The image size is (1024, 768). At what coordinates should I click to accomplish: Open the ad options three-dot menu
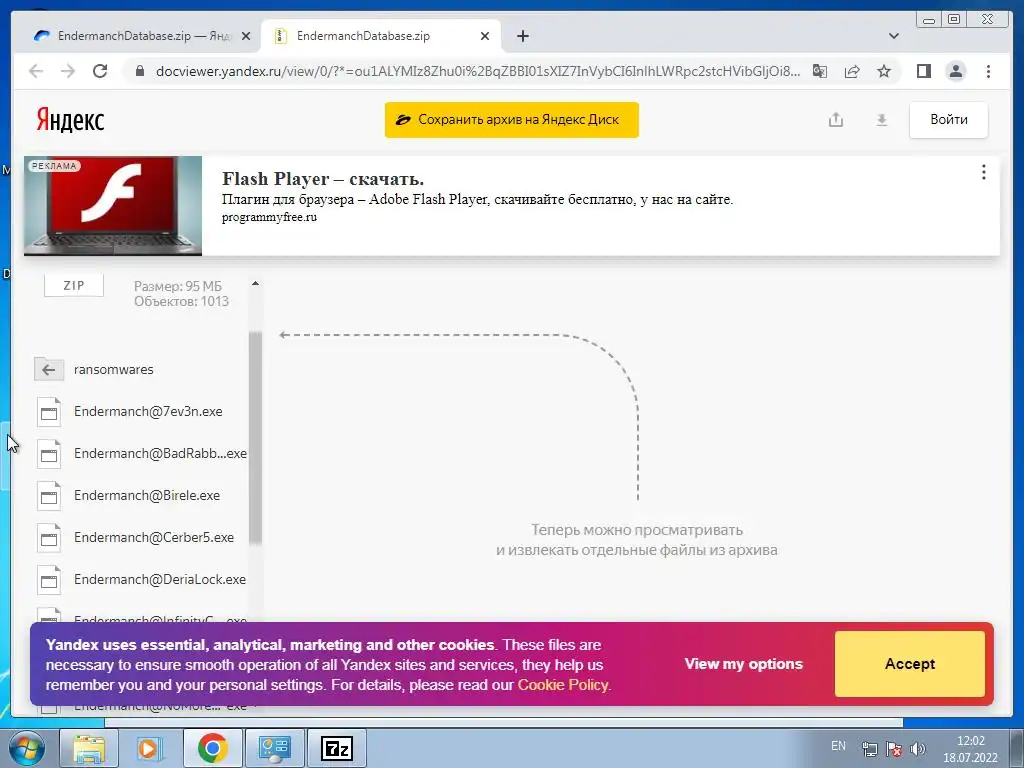pos(984,172)
